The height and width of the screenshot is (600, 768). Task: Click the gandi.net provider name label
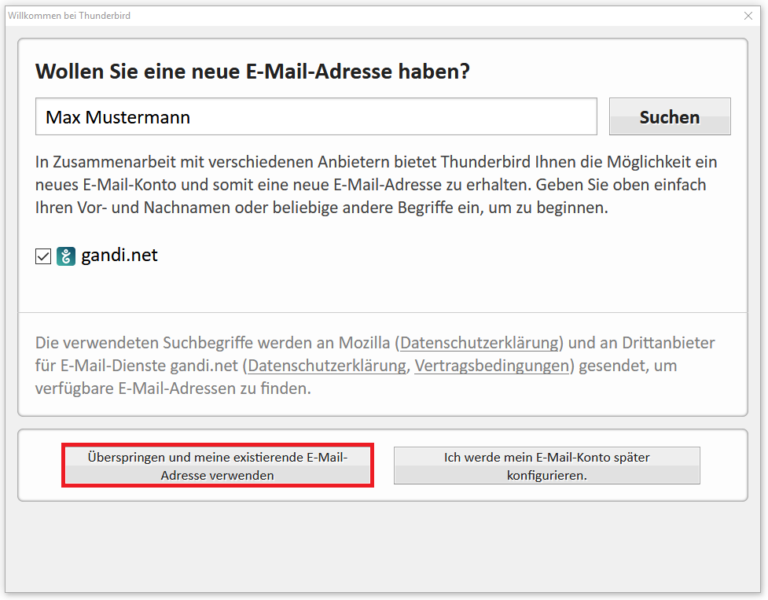(x=119, y=256)
